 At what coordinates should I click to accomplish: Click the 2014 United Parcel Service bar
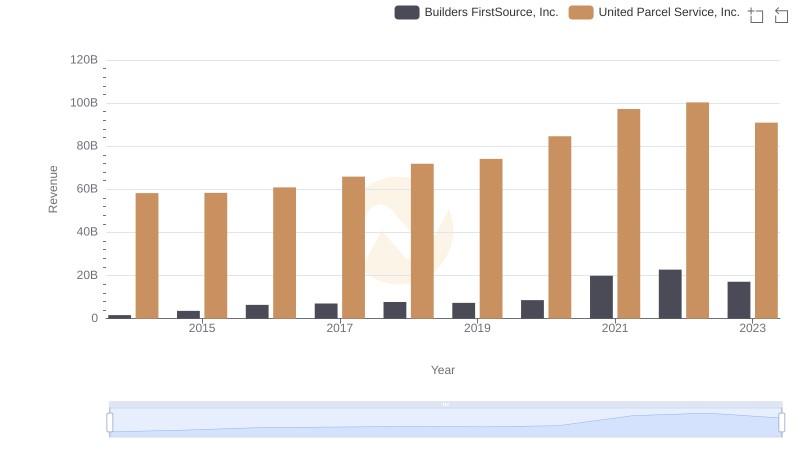point(147,256)
